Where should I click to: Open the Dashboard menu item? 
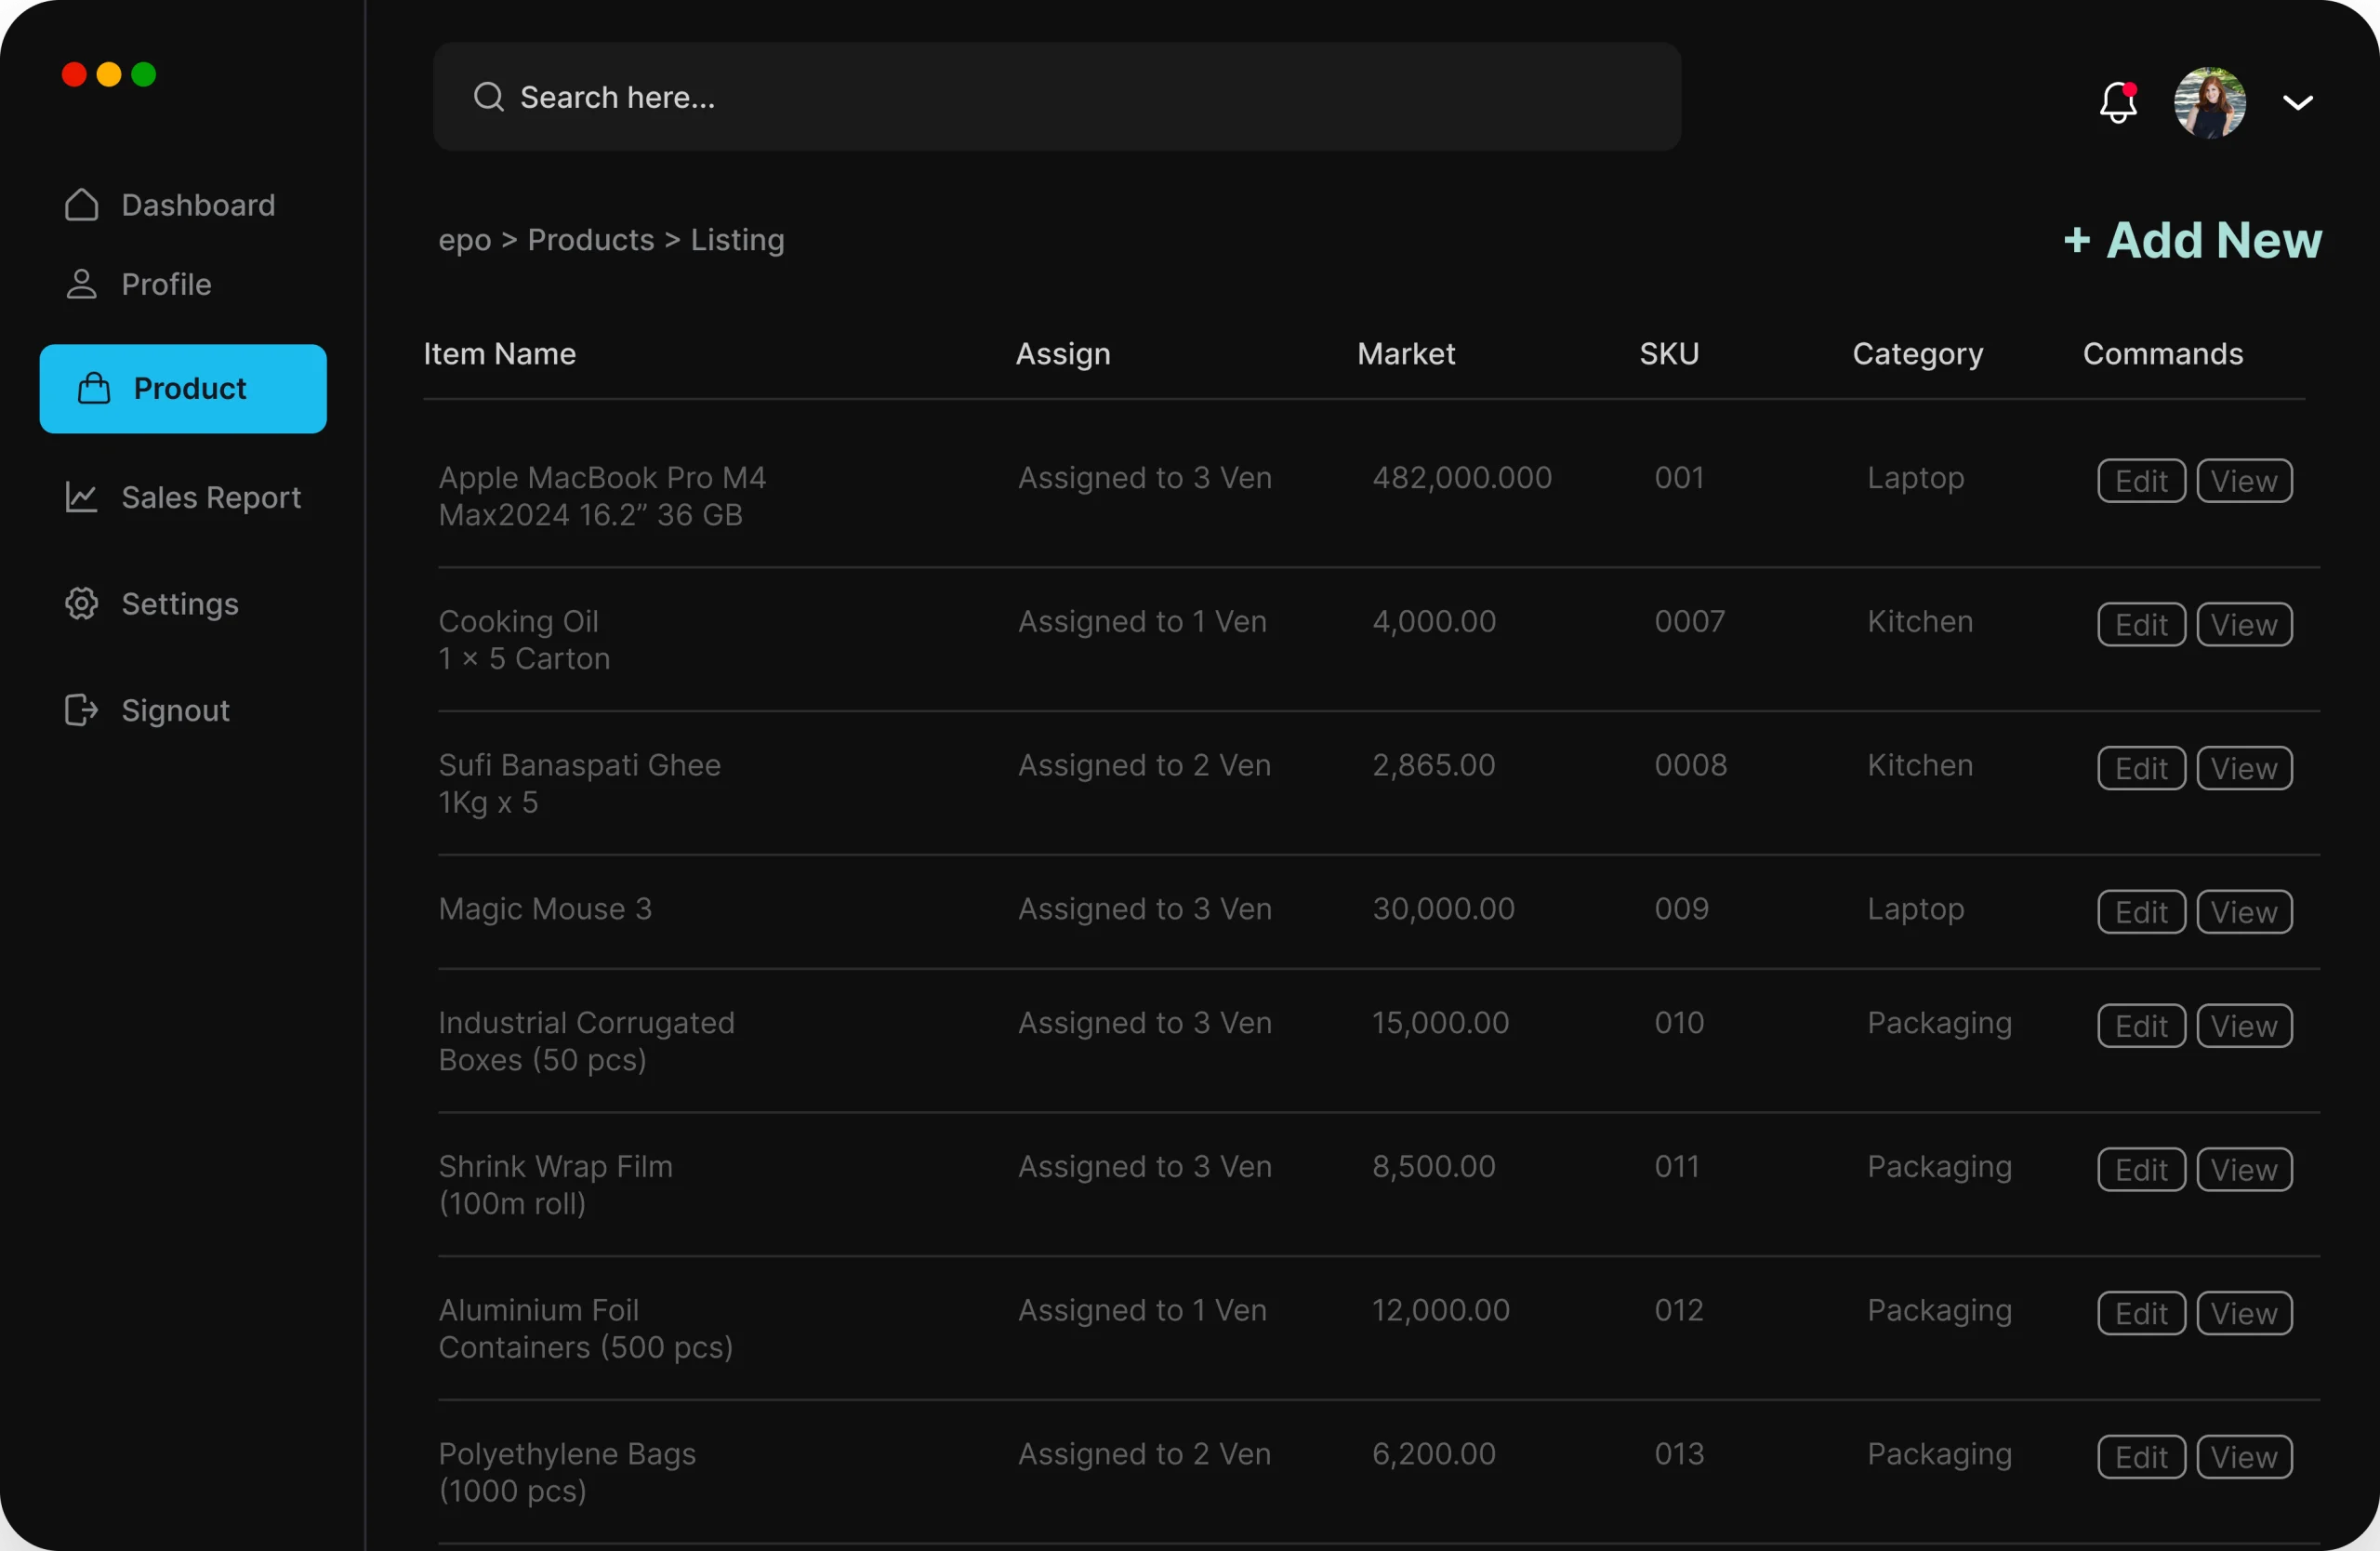tap(198, 205)
